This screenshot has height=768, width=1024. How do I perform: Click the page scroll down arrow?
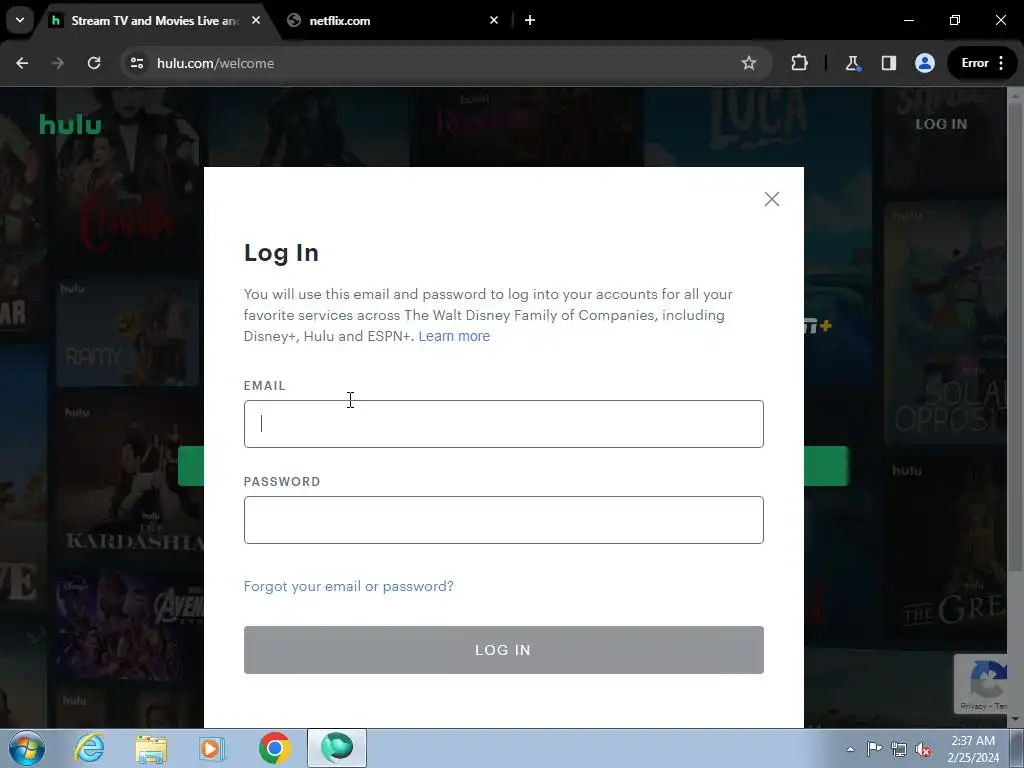pyautogui.click(x=1016, y=719)
